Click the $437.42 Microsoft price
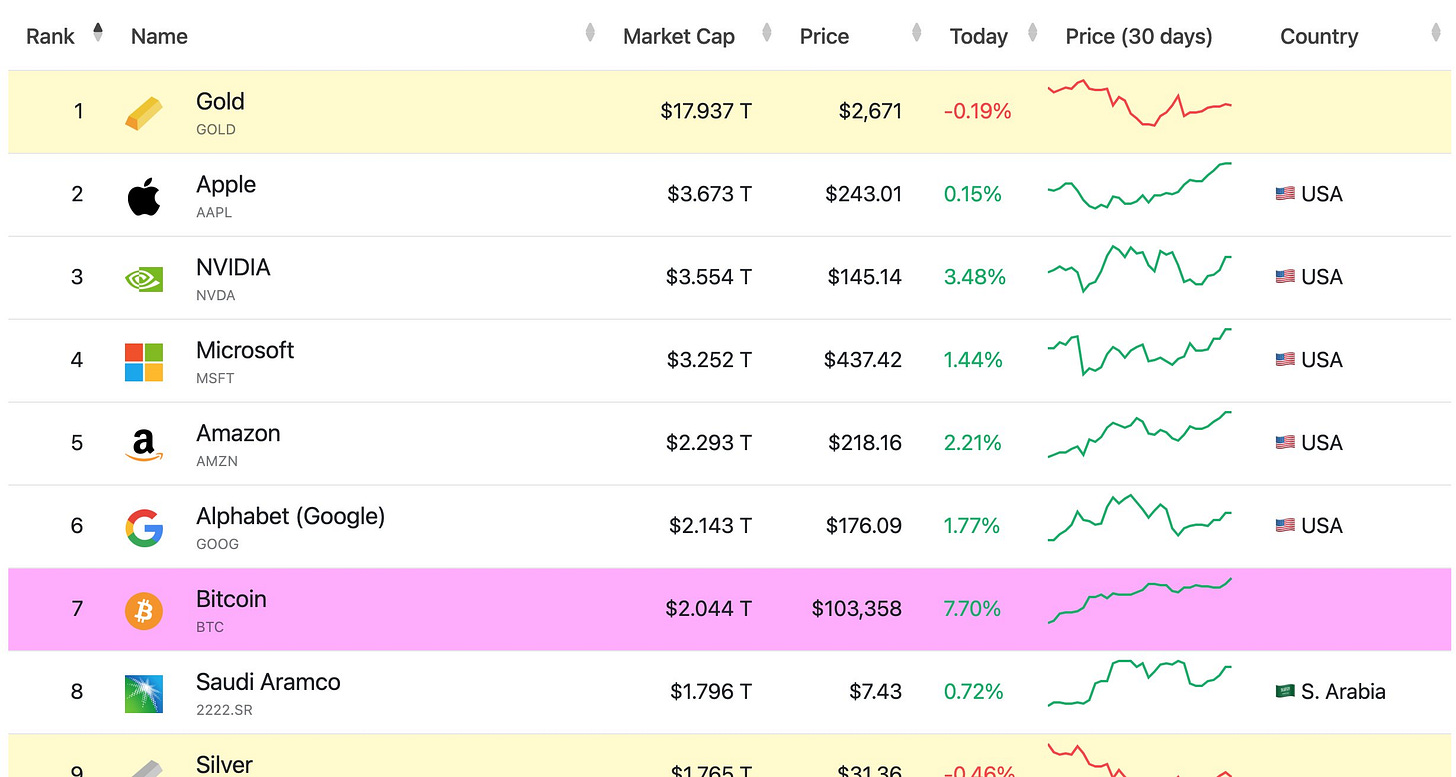The image size is (1456, 777). (863, 360)
